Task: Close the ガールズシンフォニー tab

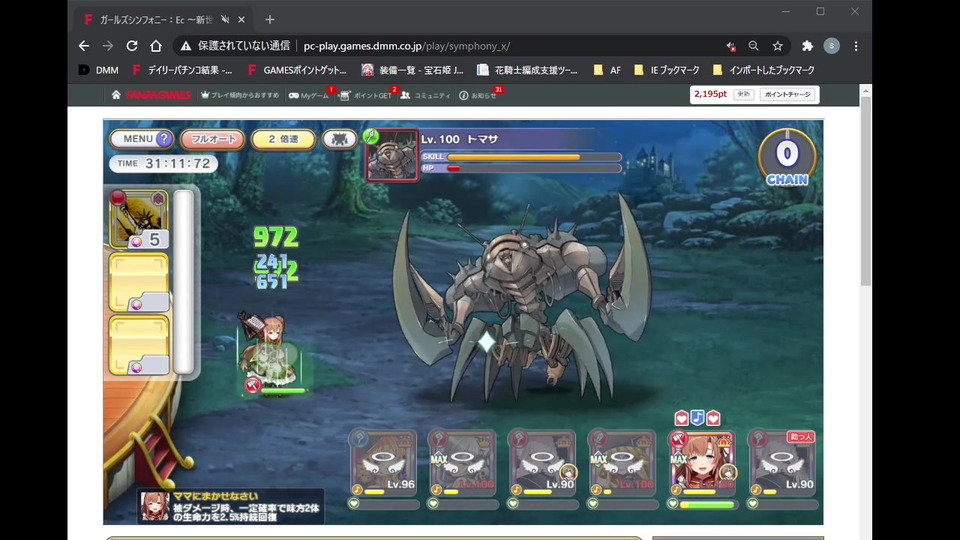Action: pos(241,20)
